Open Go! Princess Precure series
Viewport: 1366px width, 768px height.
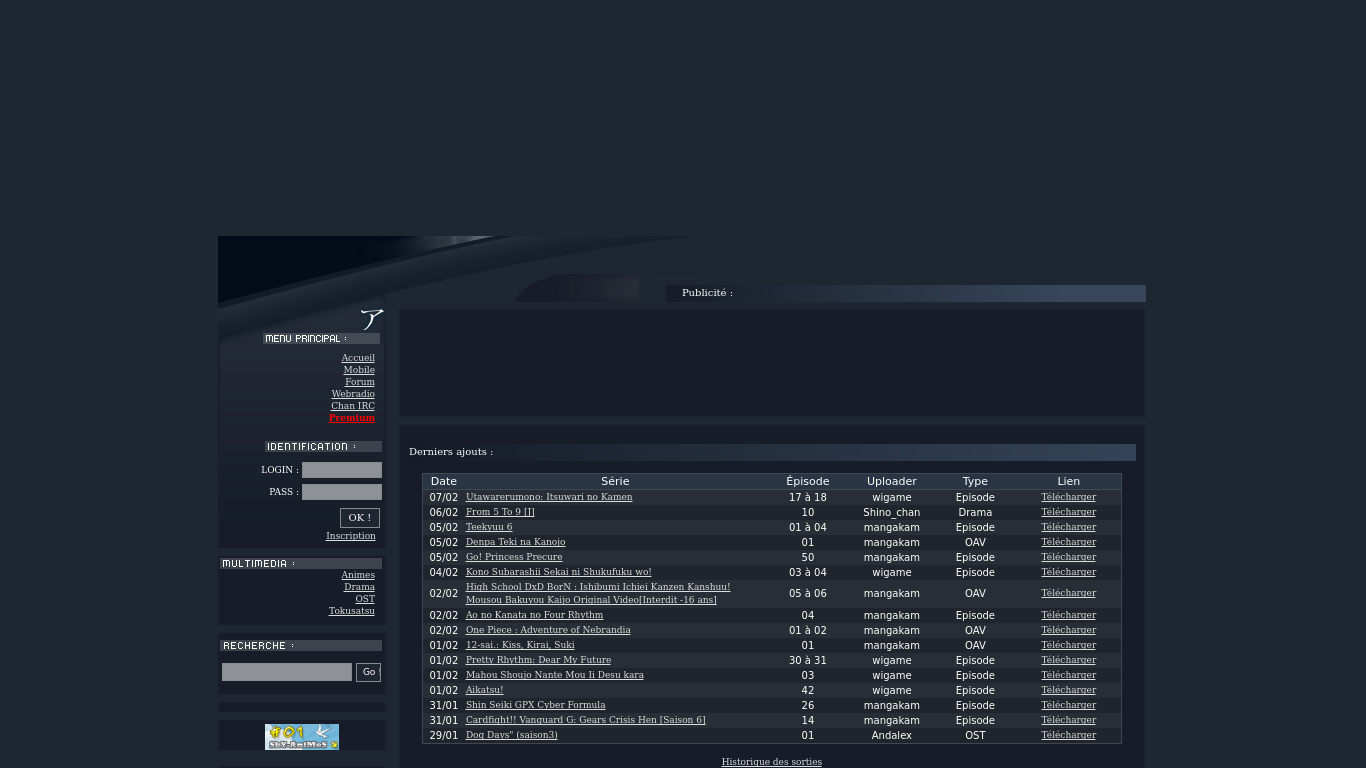[x=514, y=557]
